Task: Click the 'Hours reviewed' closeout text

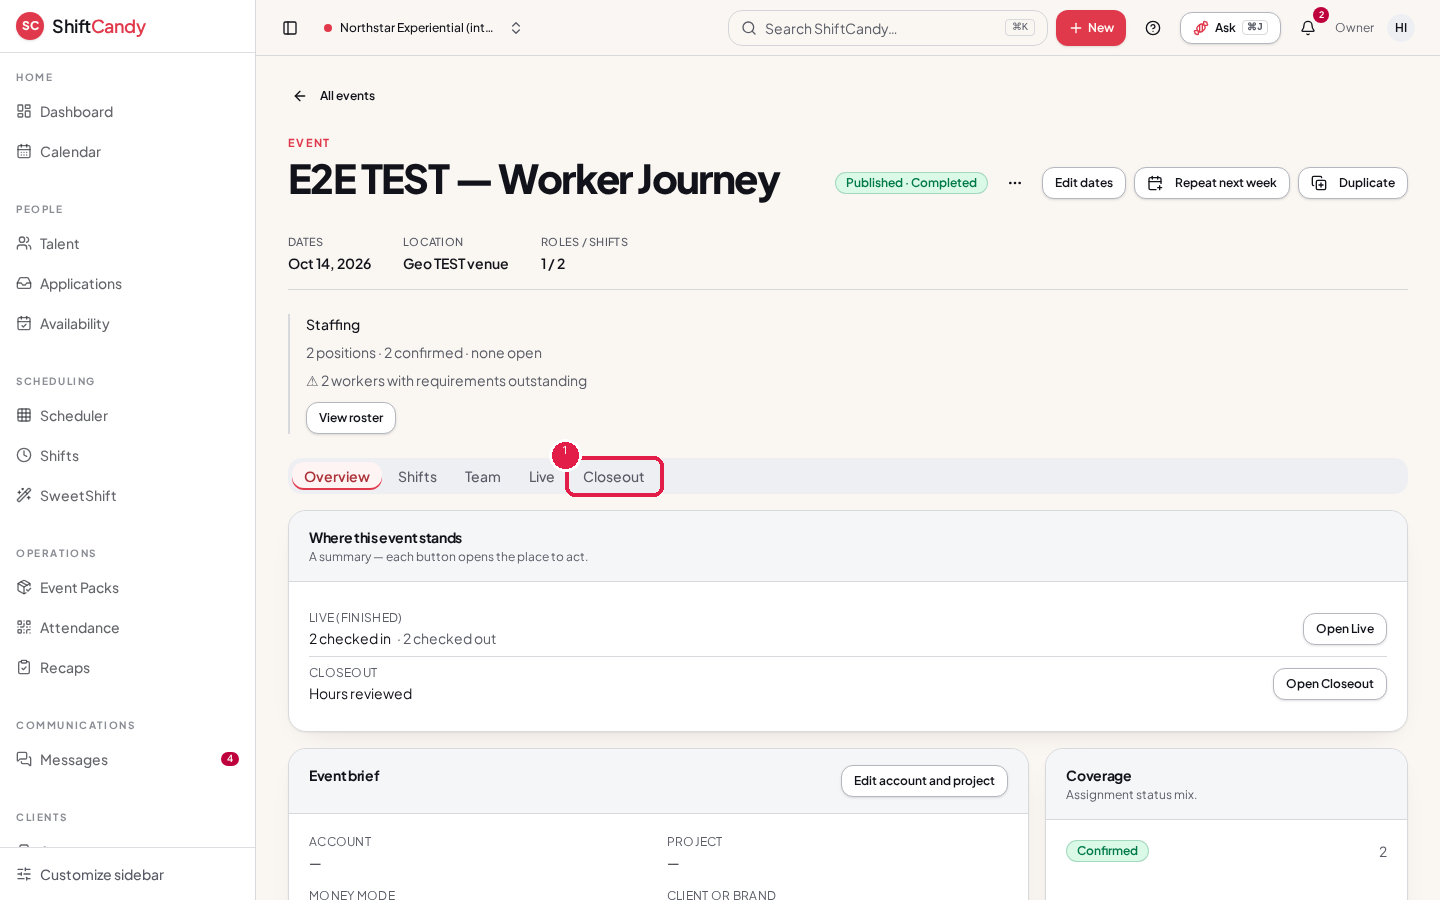Action: click(x=360, y=694)
